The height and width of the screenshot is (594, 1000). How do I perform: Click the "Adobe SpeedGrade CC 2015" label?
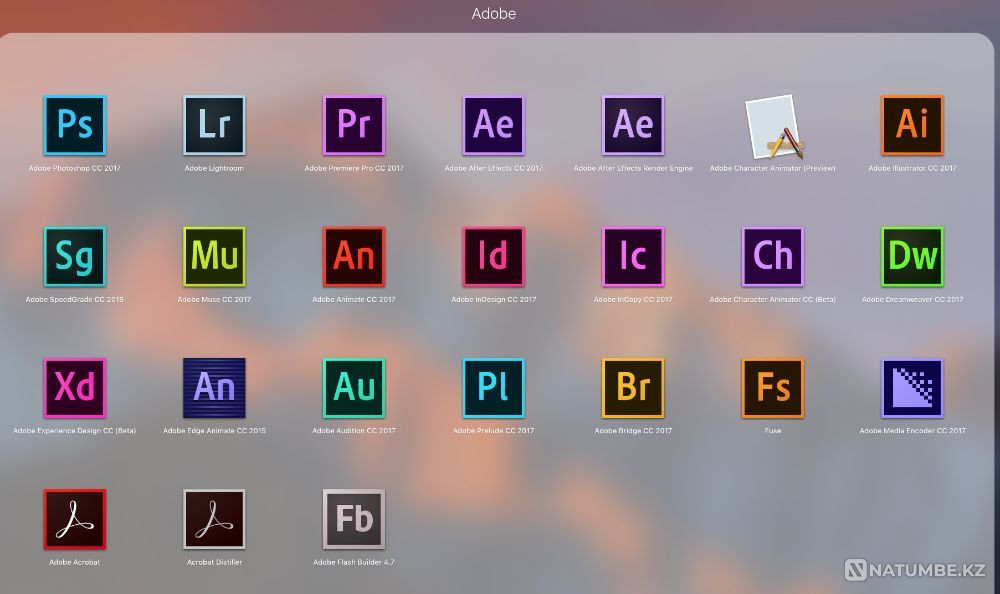pos(75,299)
